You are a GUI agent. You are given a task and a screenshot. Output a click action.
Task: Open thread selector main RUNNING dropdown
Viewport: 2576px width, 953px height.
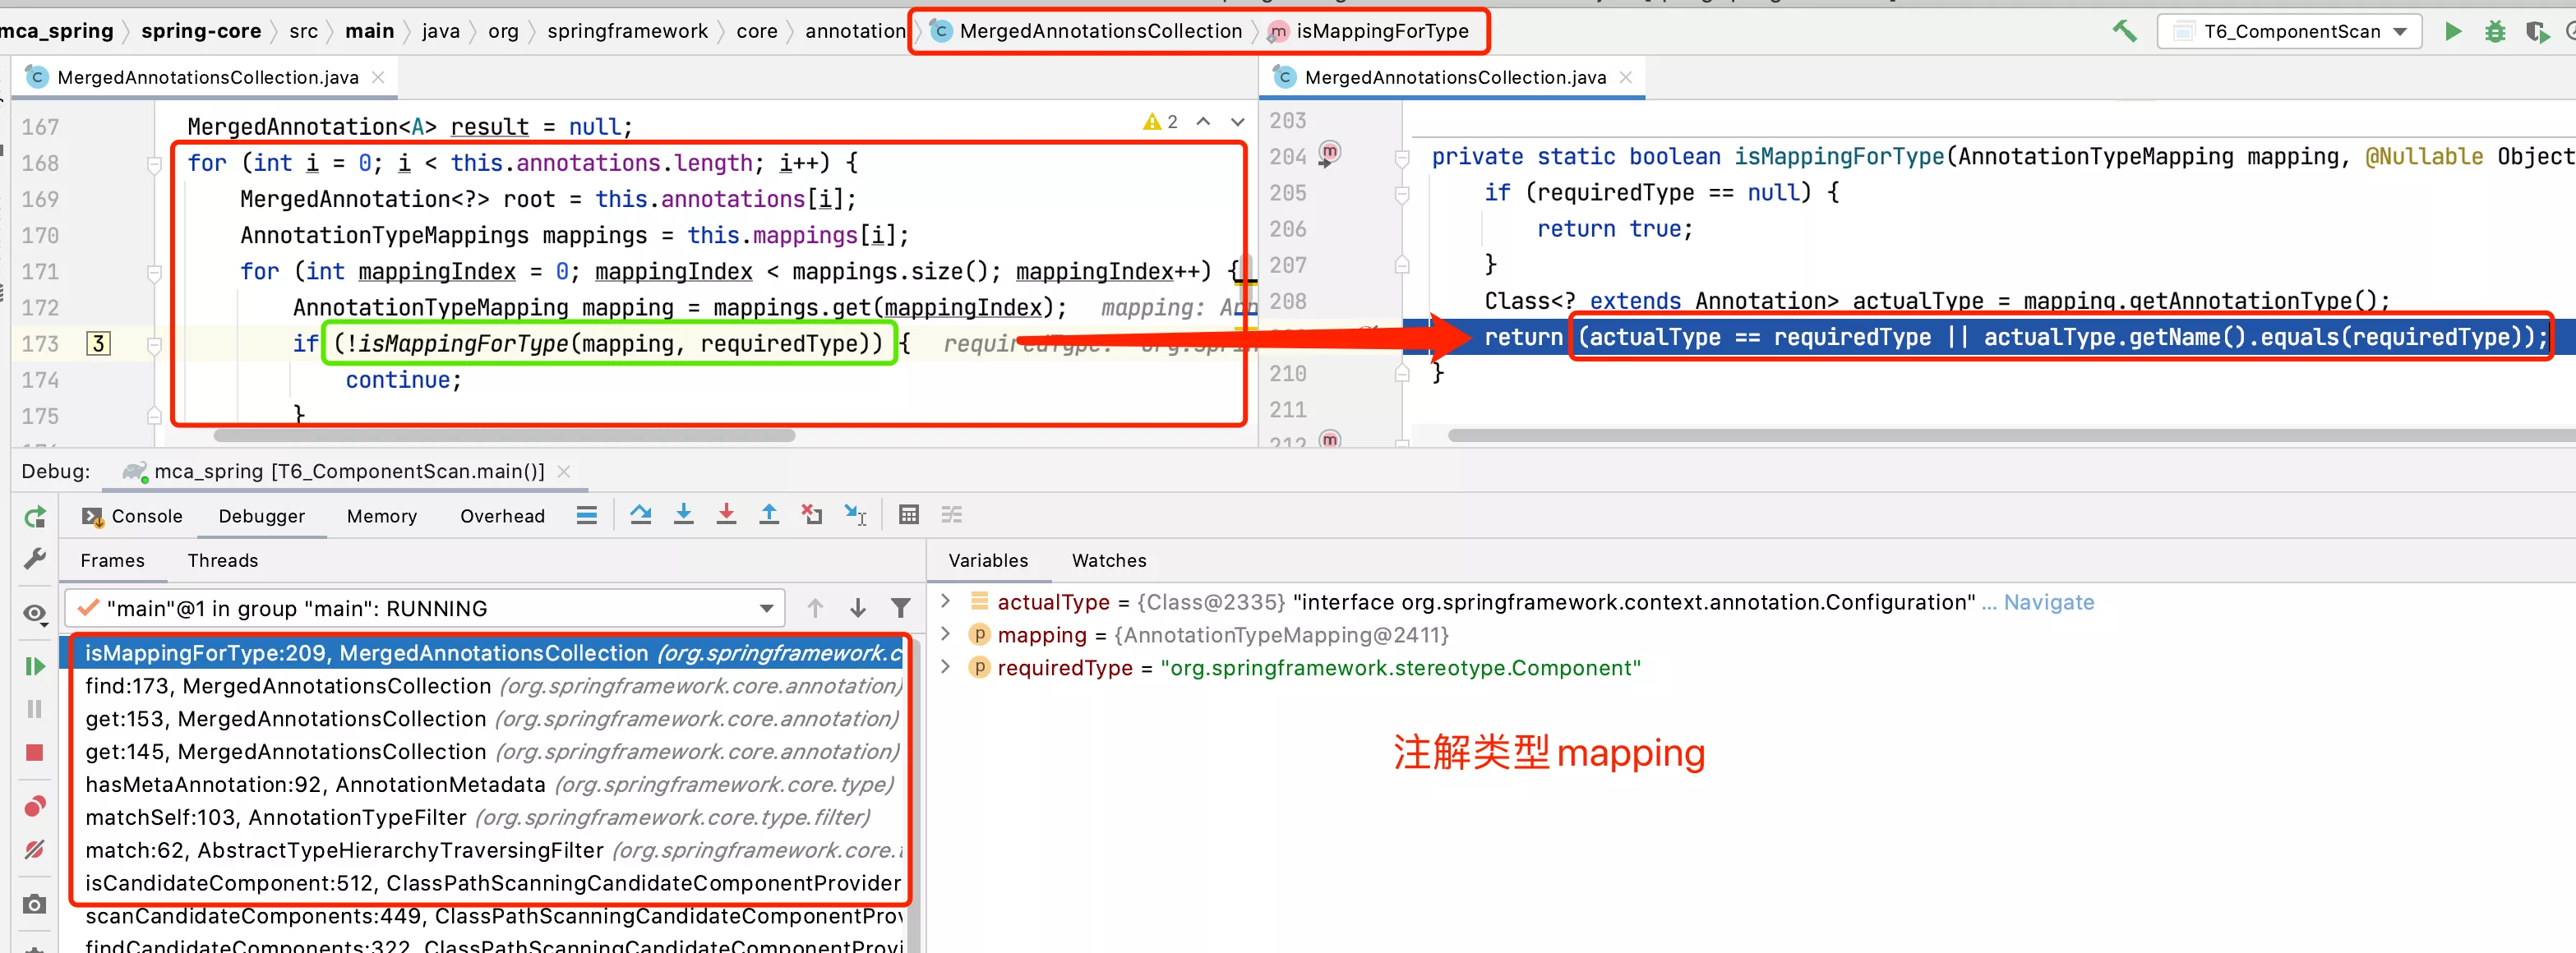pyautogui.click(x=425, y=608)
